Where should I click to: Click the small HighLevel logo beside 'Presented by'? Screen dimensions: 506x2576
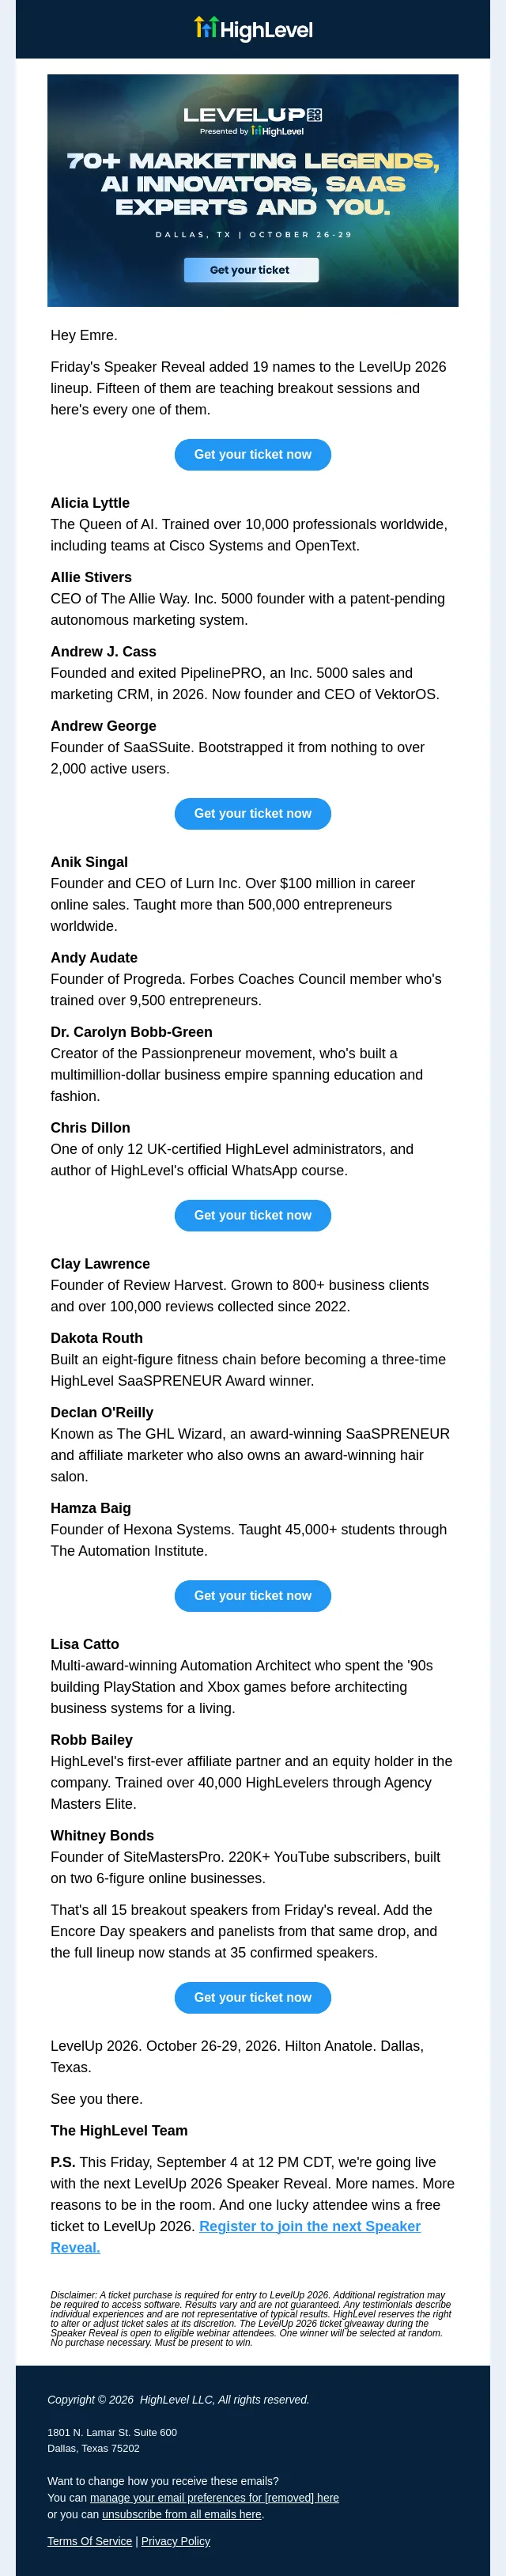click(x=277, y=131)
